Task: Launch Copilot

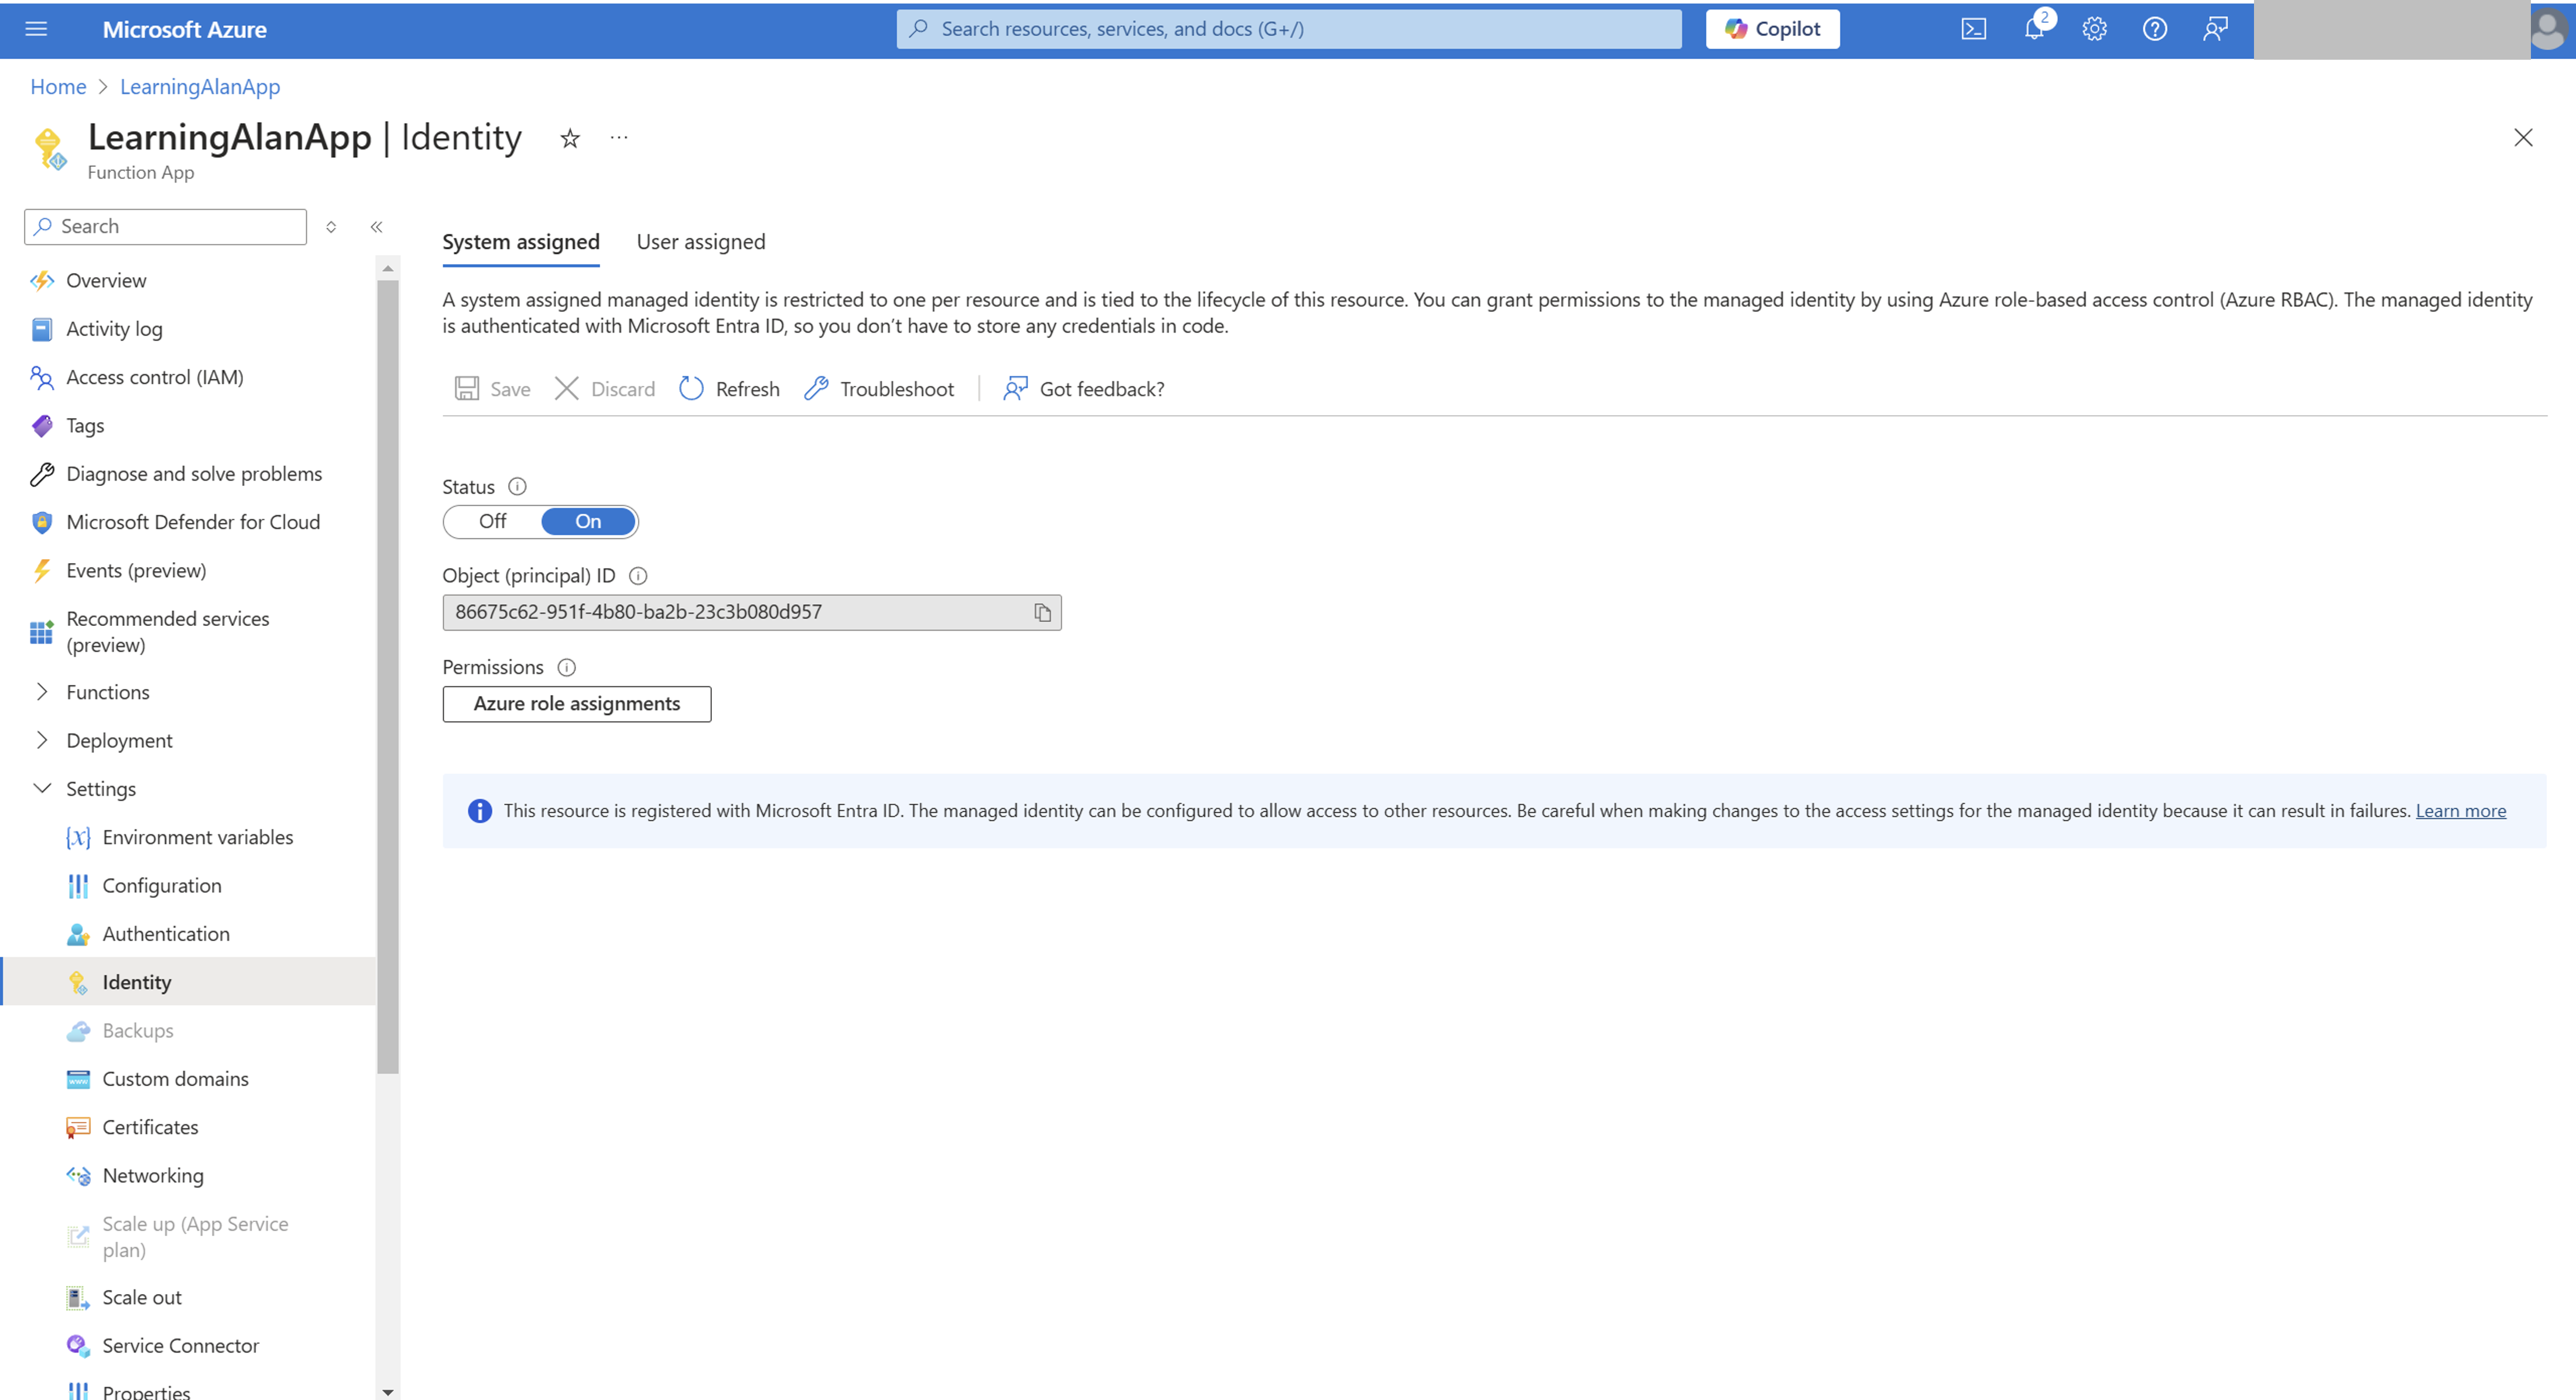Action: (x=1772, y=29)
